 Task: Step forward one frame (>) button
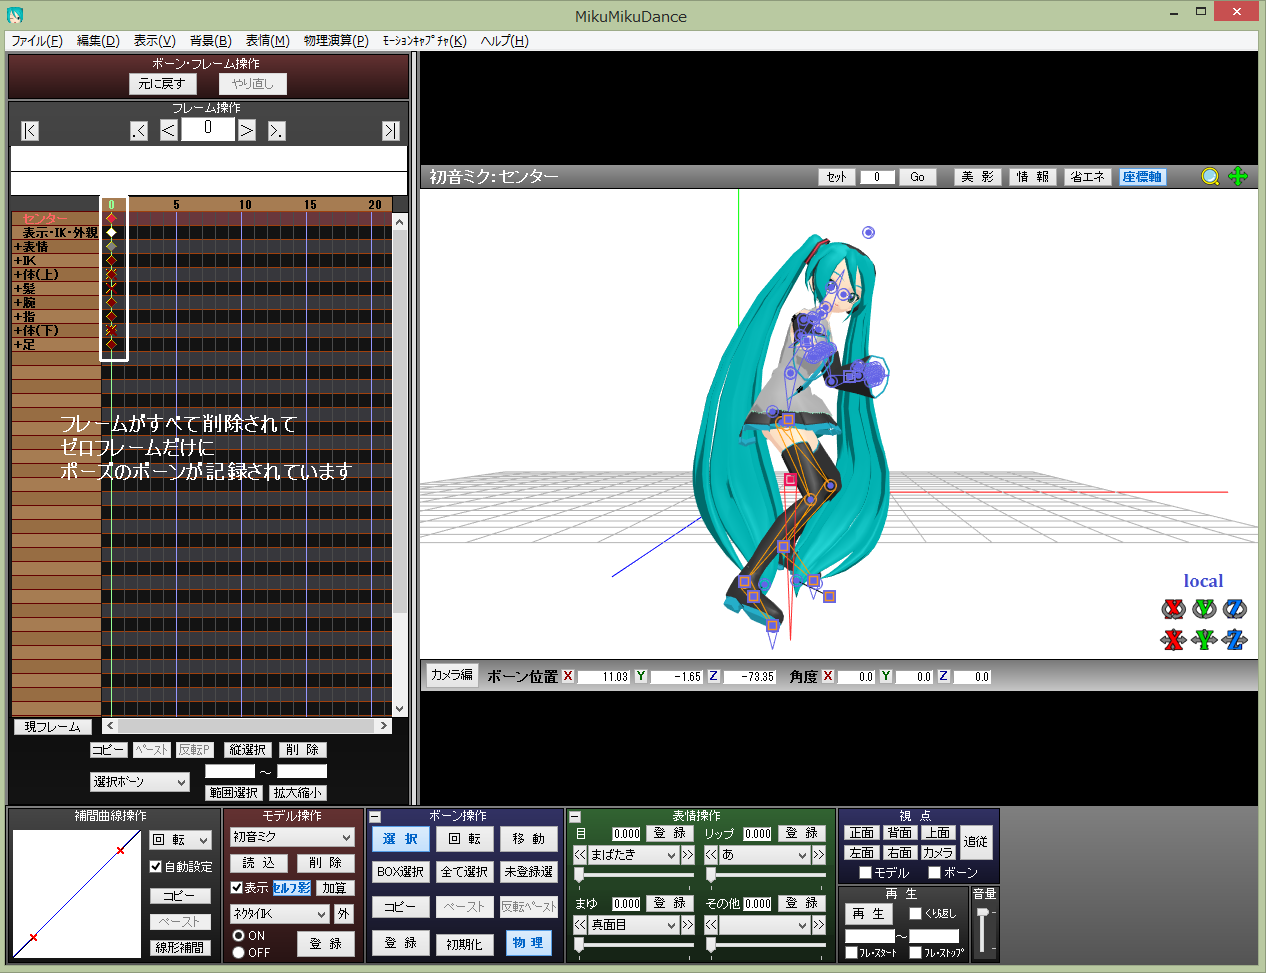point(247,131)
